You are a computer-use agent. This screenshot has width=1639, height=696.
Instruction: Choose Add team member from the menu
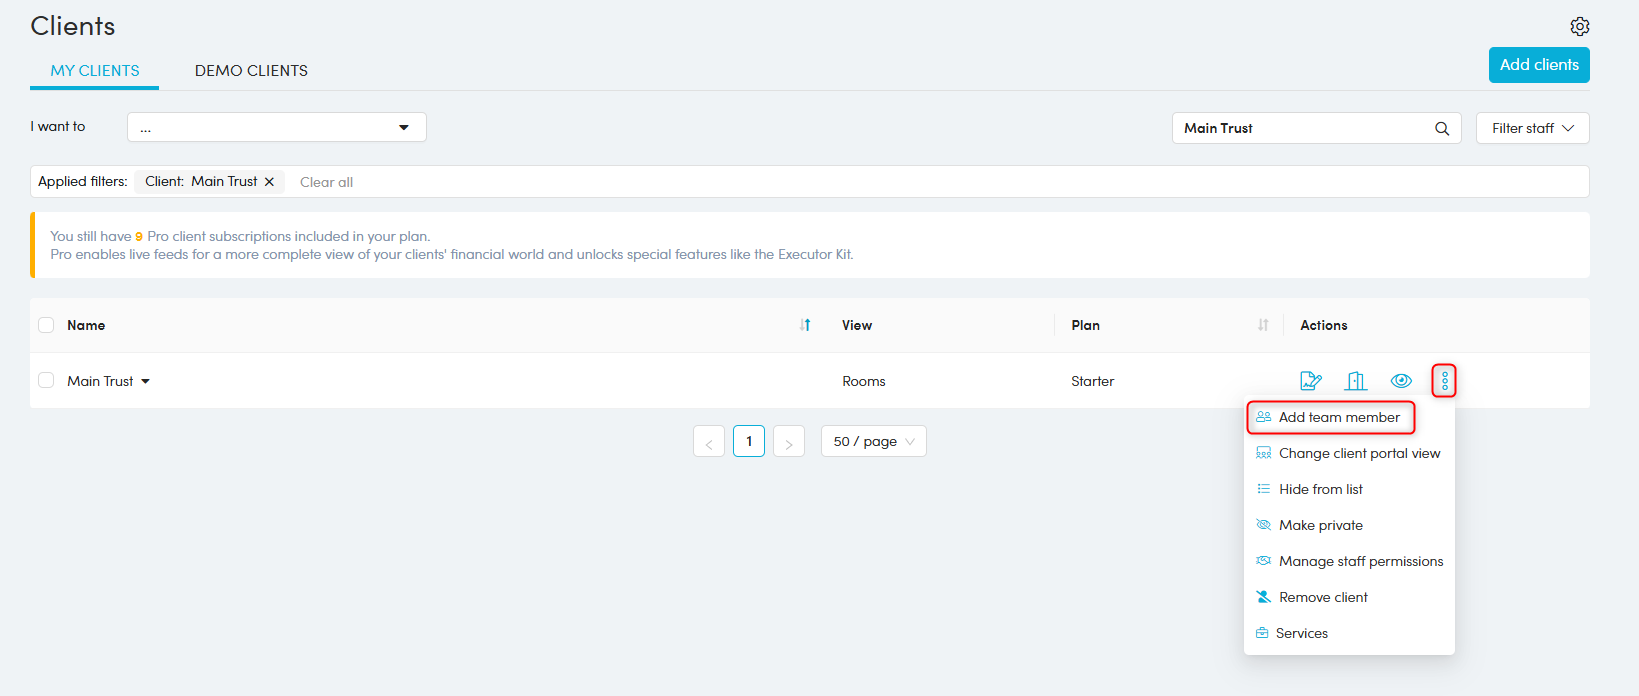click(1338, 418)
